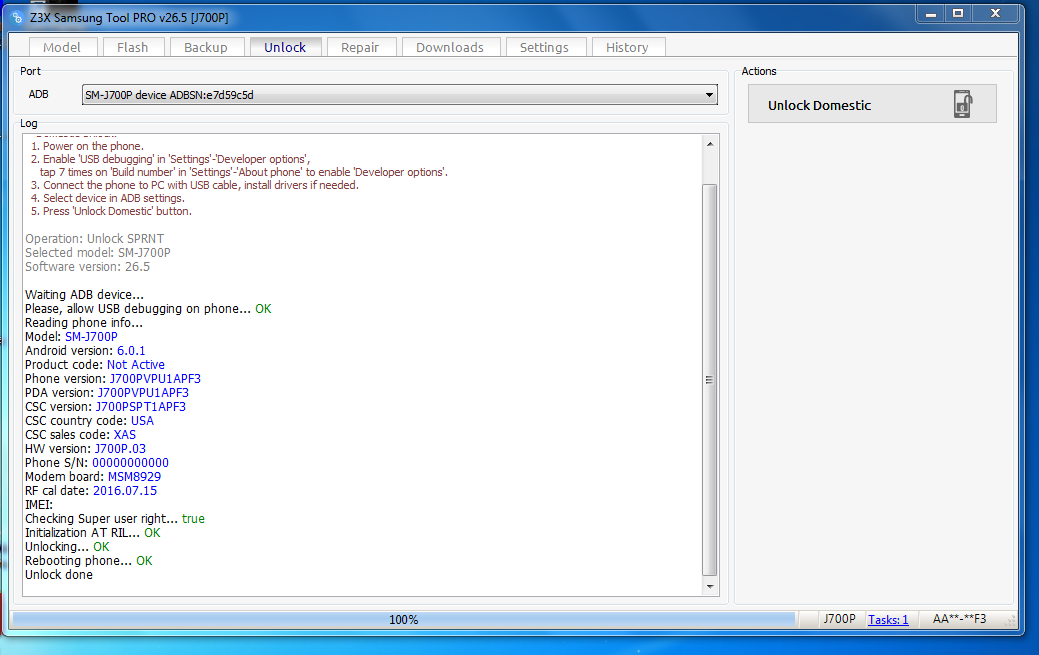This screenshot has height=655, width=1039.
Task: Expand the ADB device dropdown arrow
Action: pyautogui.click(x=709, y=95)
